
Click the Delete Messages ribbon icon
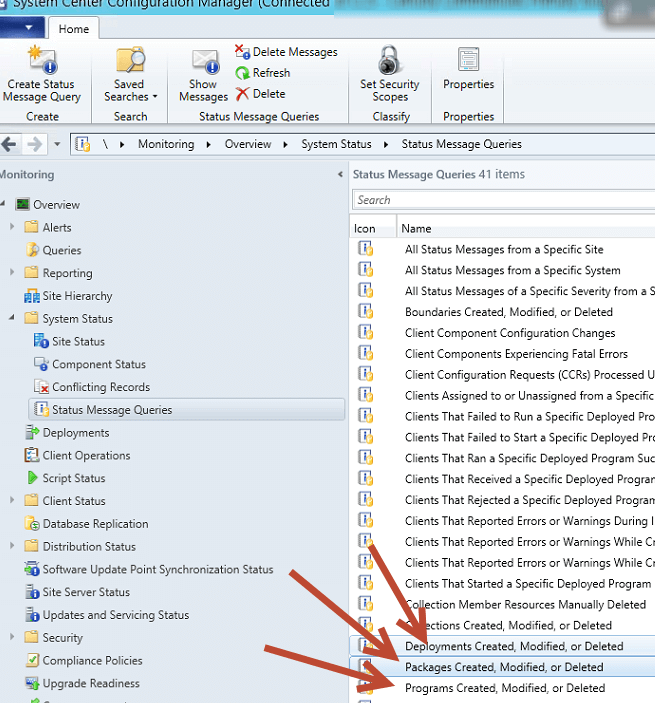click(x=242, y=52)
